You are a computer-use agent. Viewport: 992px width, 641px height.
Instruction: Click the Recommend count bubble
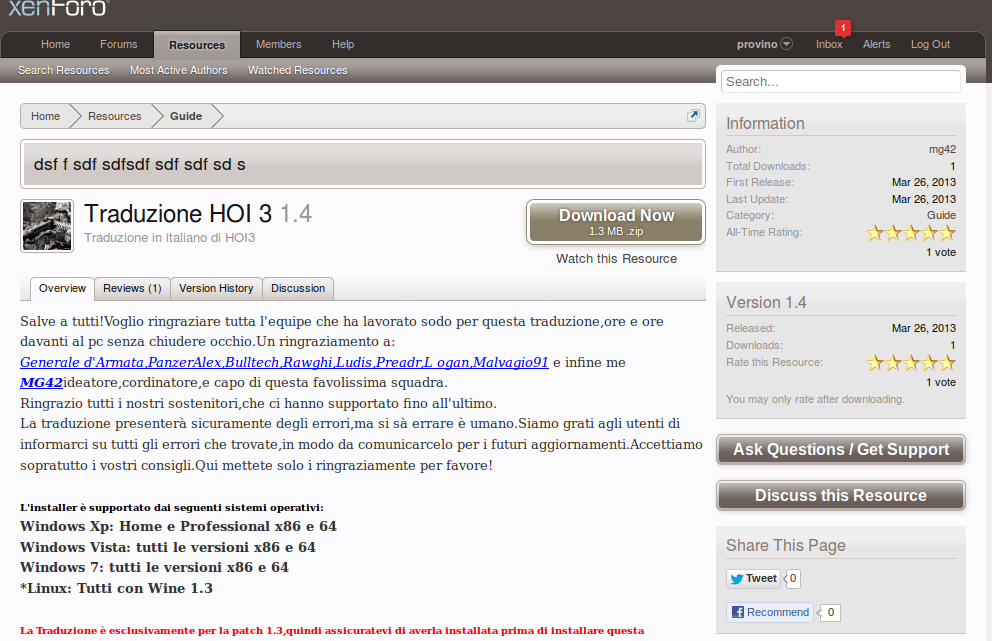[830, 613]
